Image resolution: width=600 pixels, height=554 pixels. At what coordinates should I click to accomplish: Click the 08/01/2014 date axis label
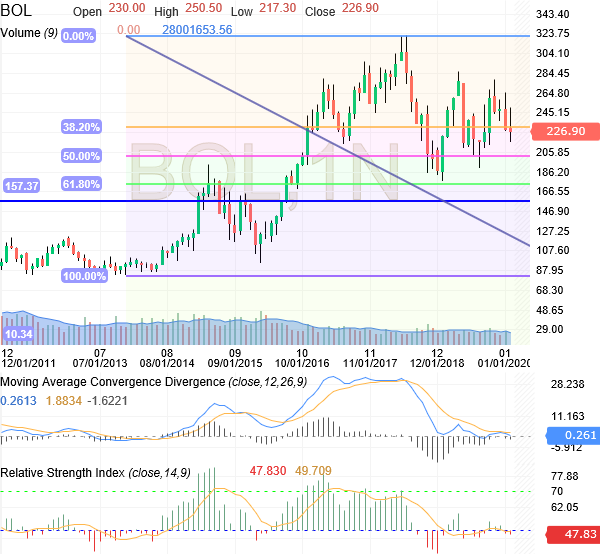coord(167,363)
